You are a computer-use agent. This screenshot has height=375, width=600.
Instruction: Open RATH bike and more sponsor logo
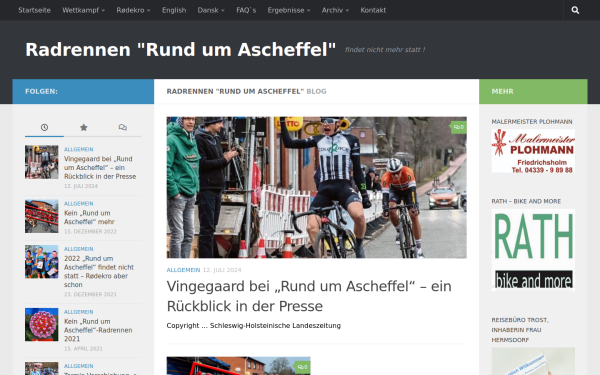tap(533, 250)
